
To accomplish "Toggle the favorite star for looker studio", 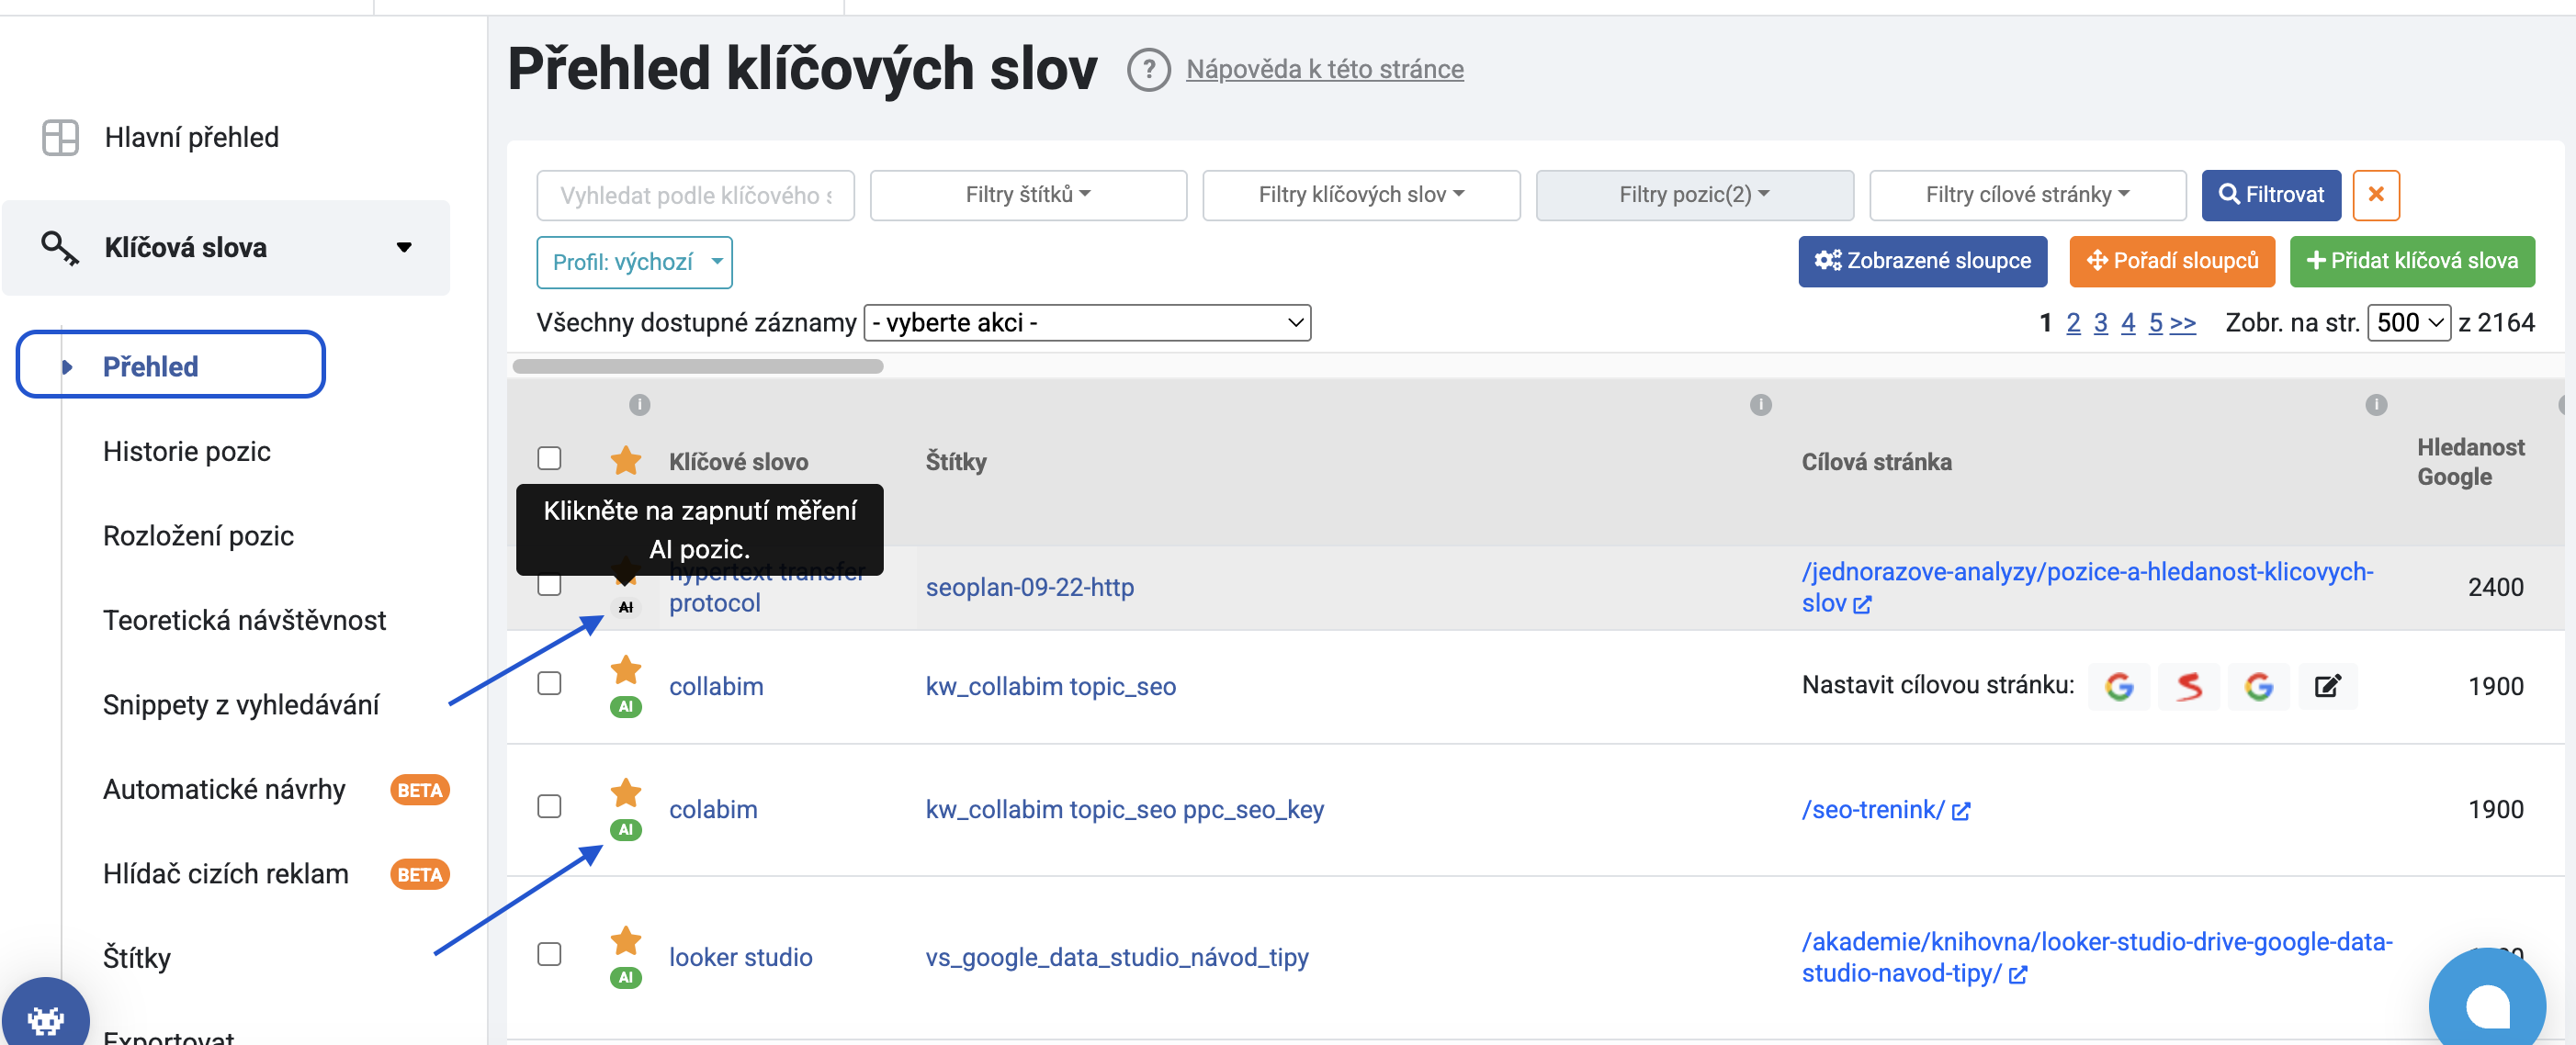I will (x=626, y=940).
